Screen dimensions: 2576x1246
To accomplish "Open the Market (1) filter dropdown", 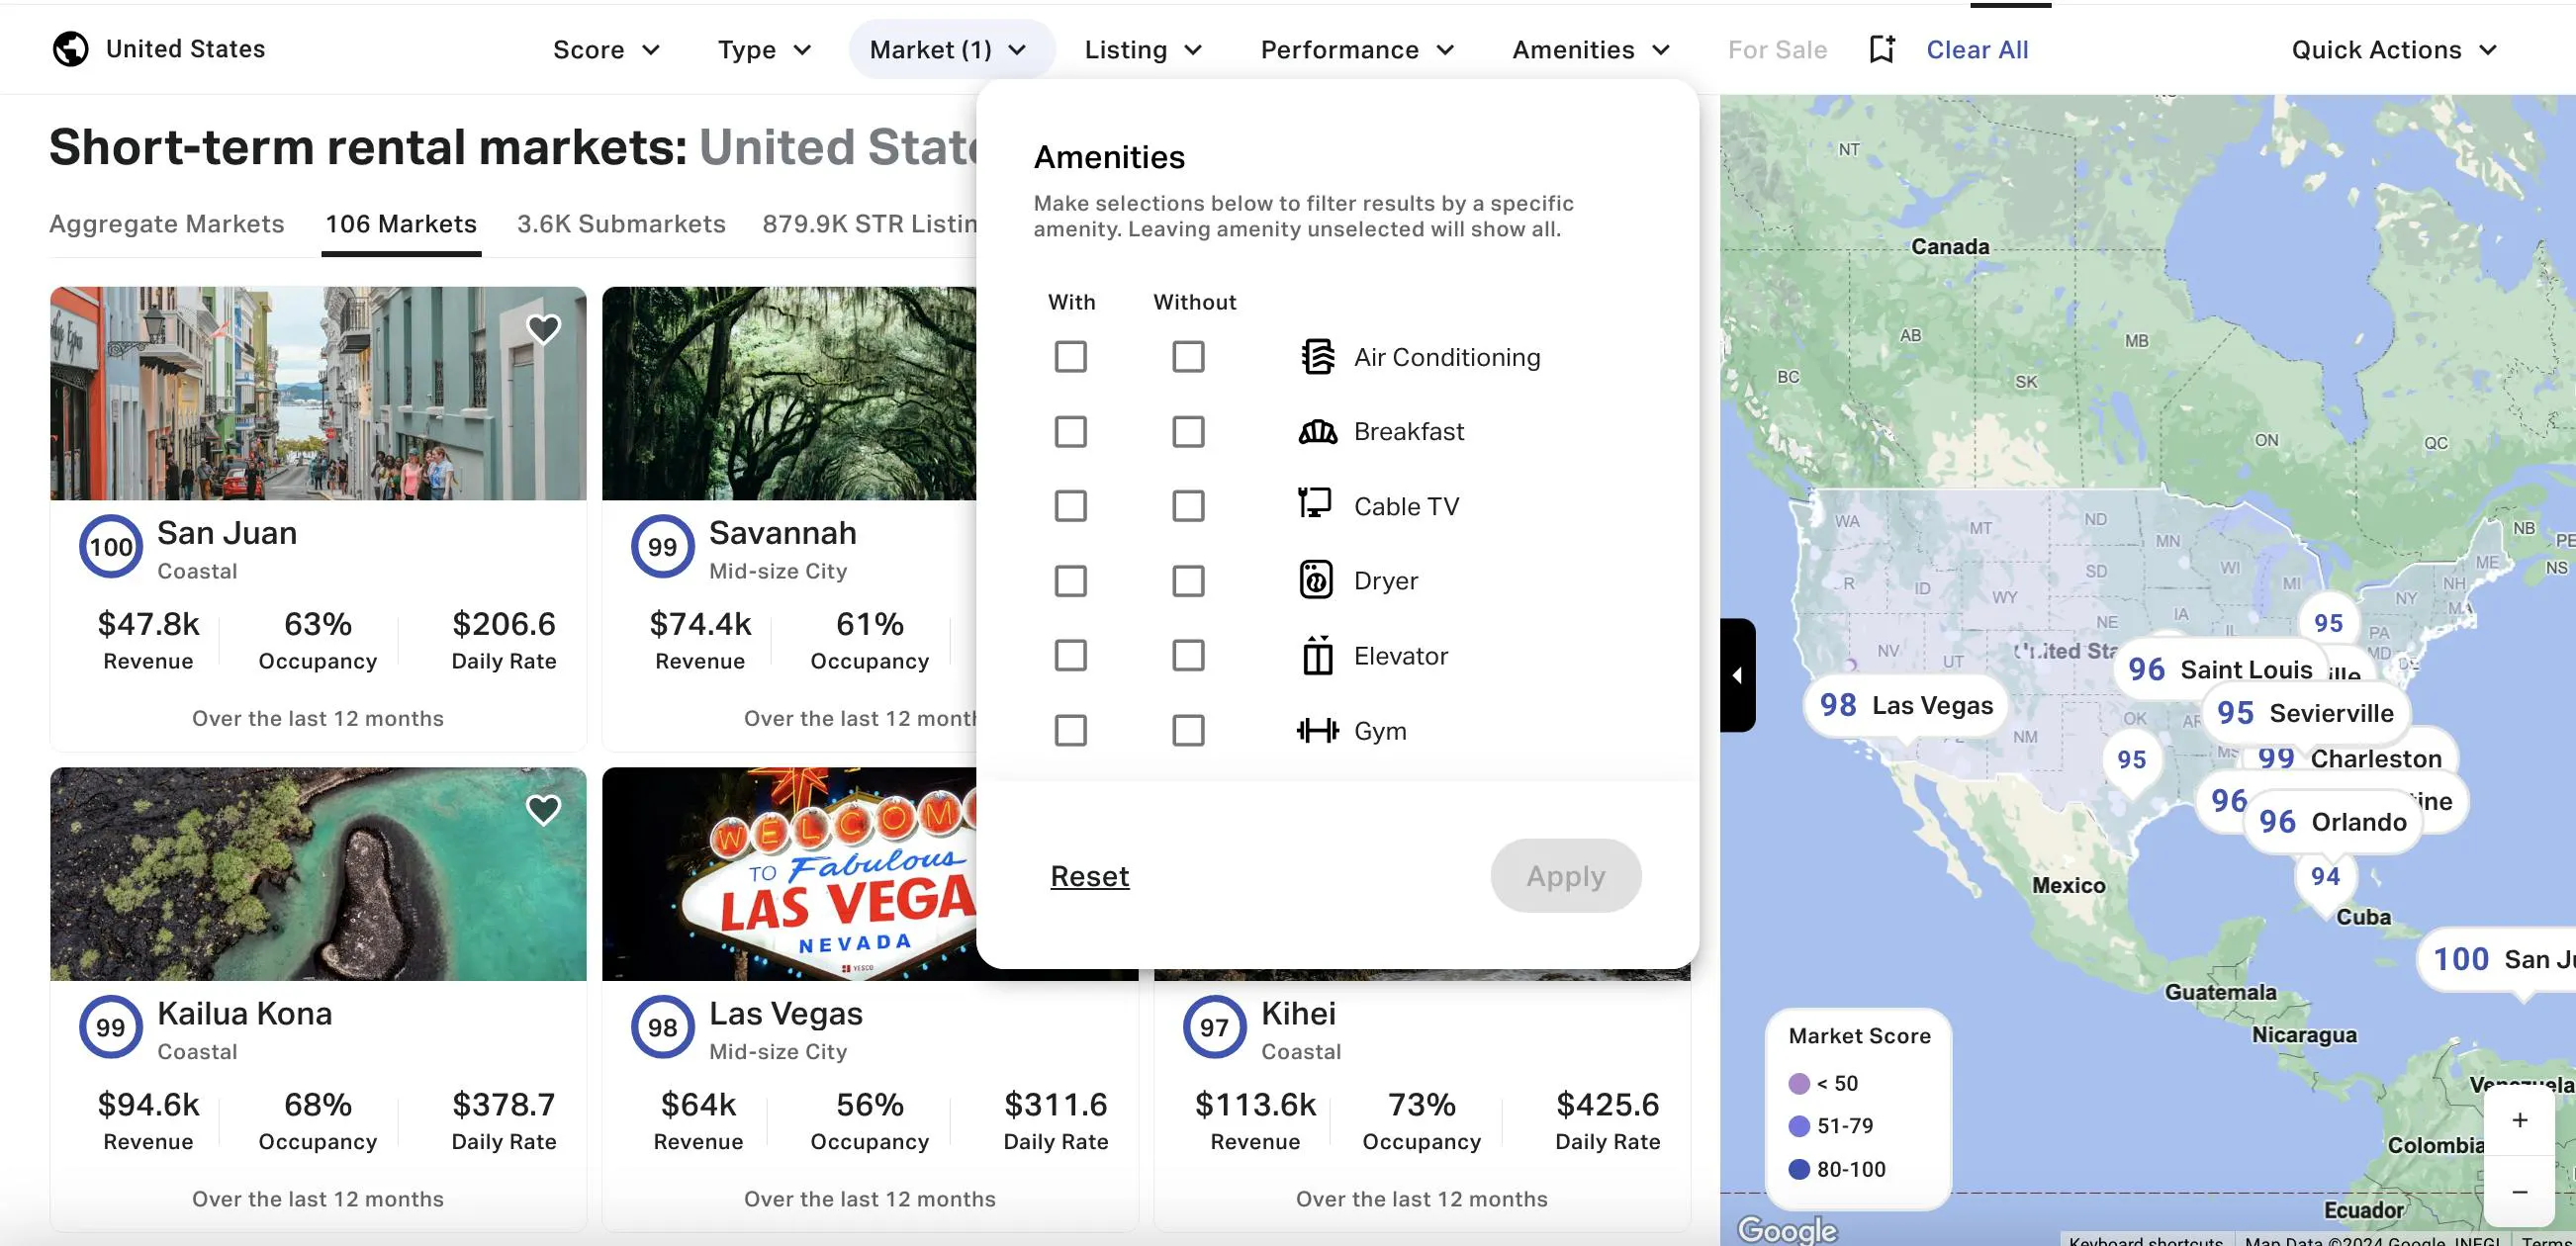I will [950, 50].
